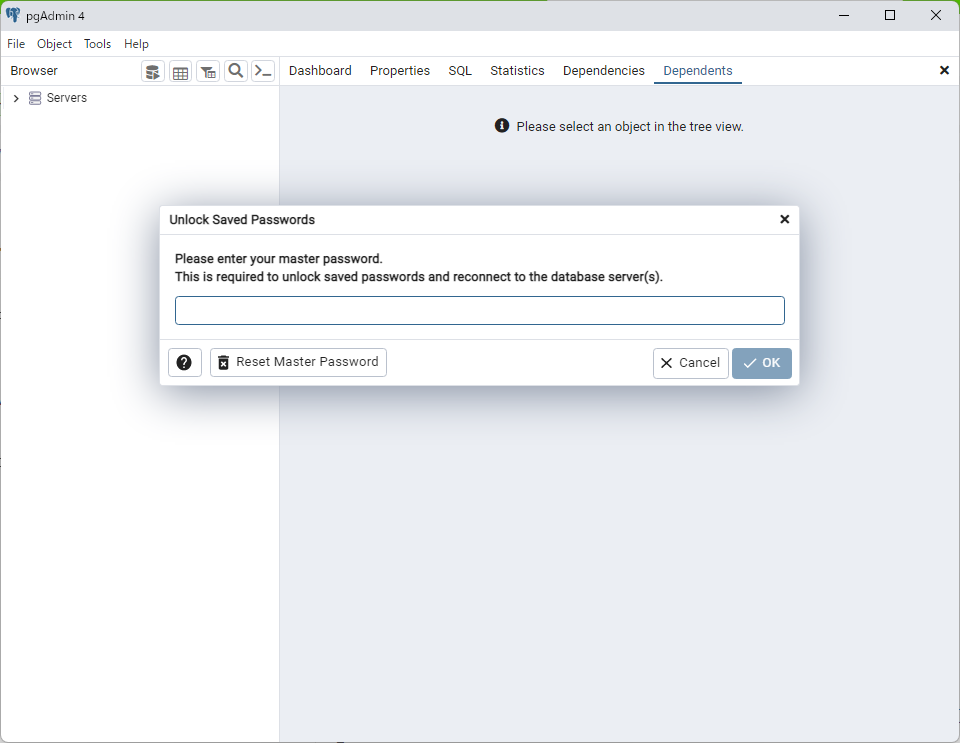Close the right-hand tab panel with X
The height and width of the screenshot is (743, 960).
pos(944,70)
